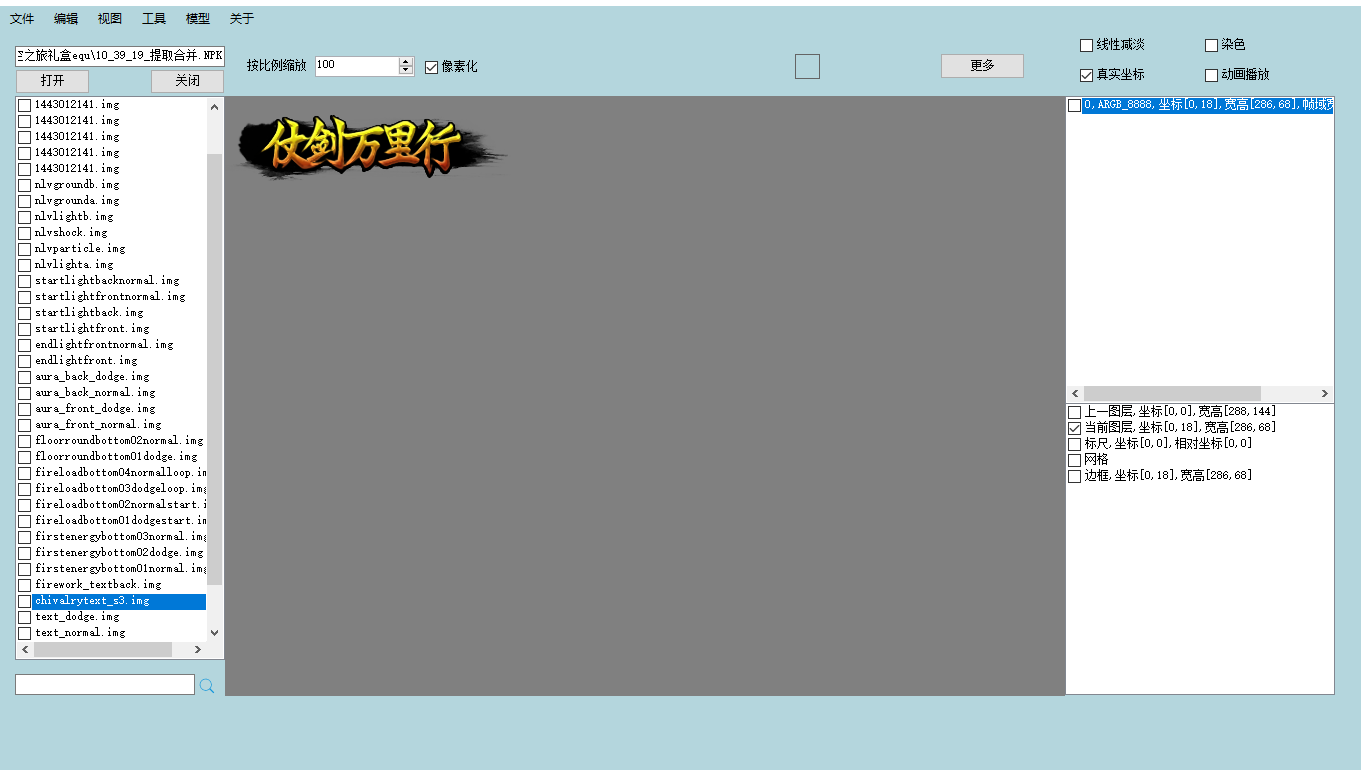The width and height of the screenshot is (1361, 770).
Task: Click the 仗剑万里行 title image preview
Action: [370, 147]
